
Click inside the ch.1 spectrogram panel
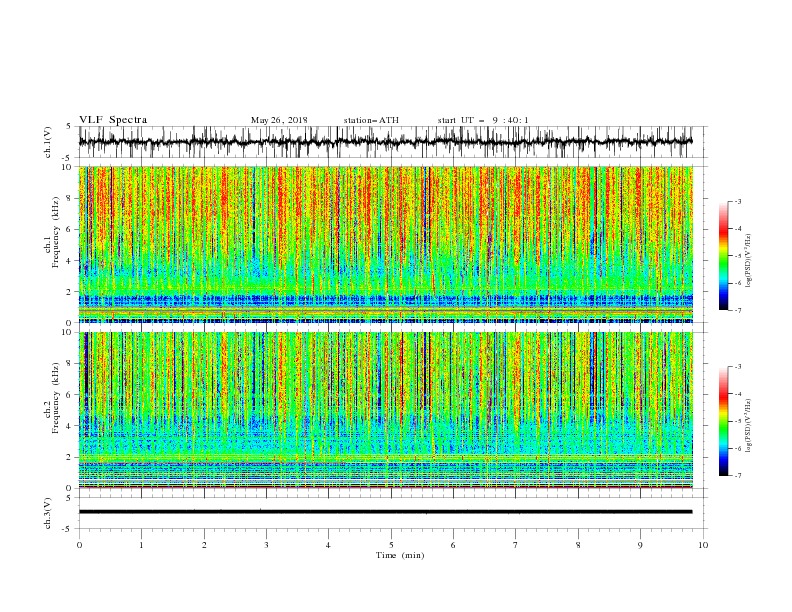[x=385, y=244]
